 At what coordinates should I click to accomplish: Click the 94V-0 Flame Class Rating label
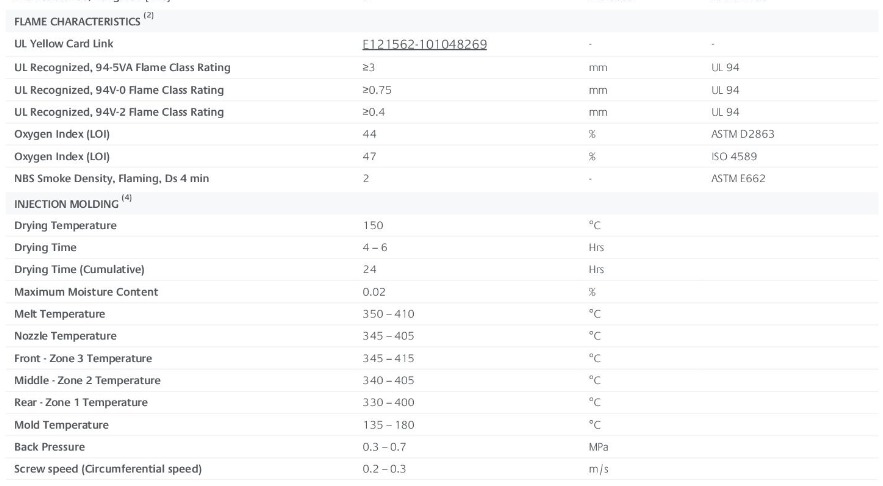point(119,90)
